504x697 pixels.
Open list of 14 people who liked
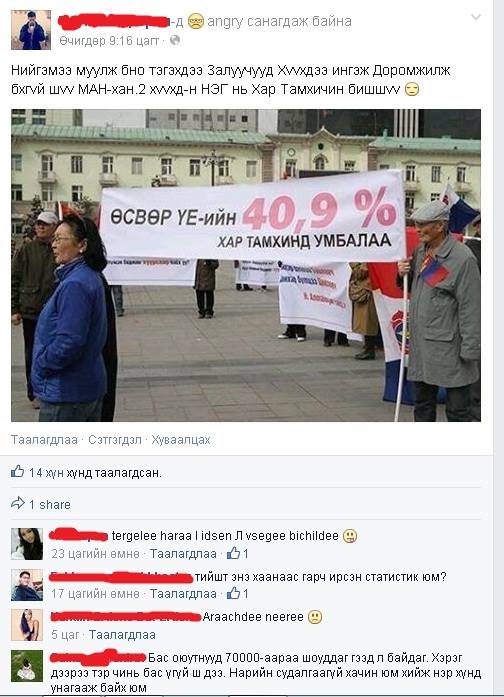click(95, 473)
